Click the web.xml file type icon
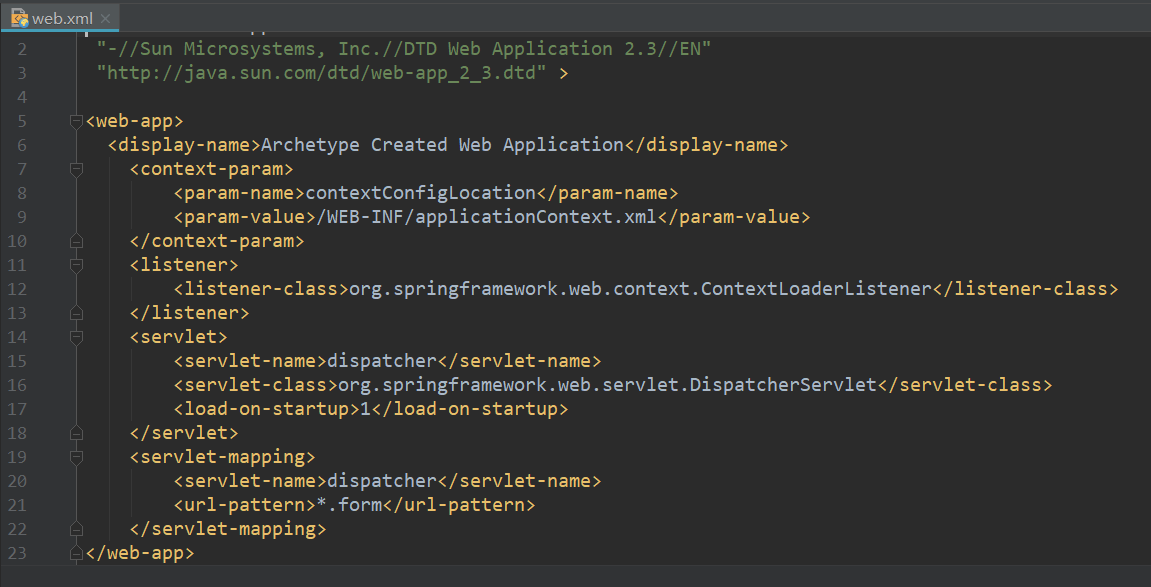 pyautogui.click(x=18, y=18)
